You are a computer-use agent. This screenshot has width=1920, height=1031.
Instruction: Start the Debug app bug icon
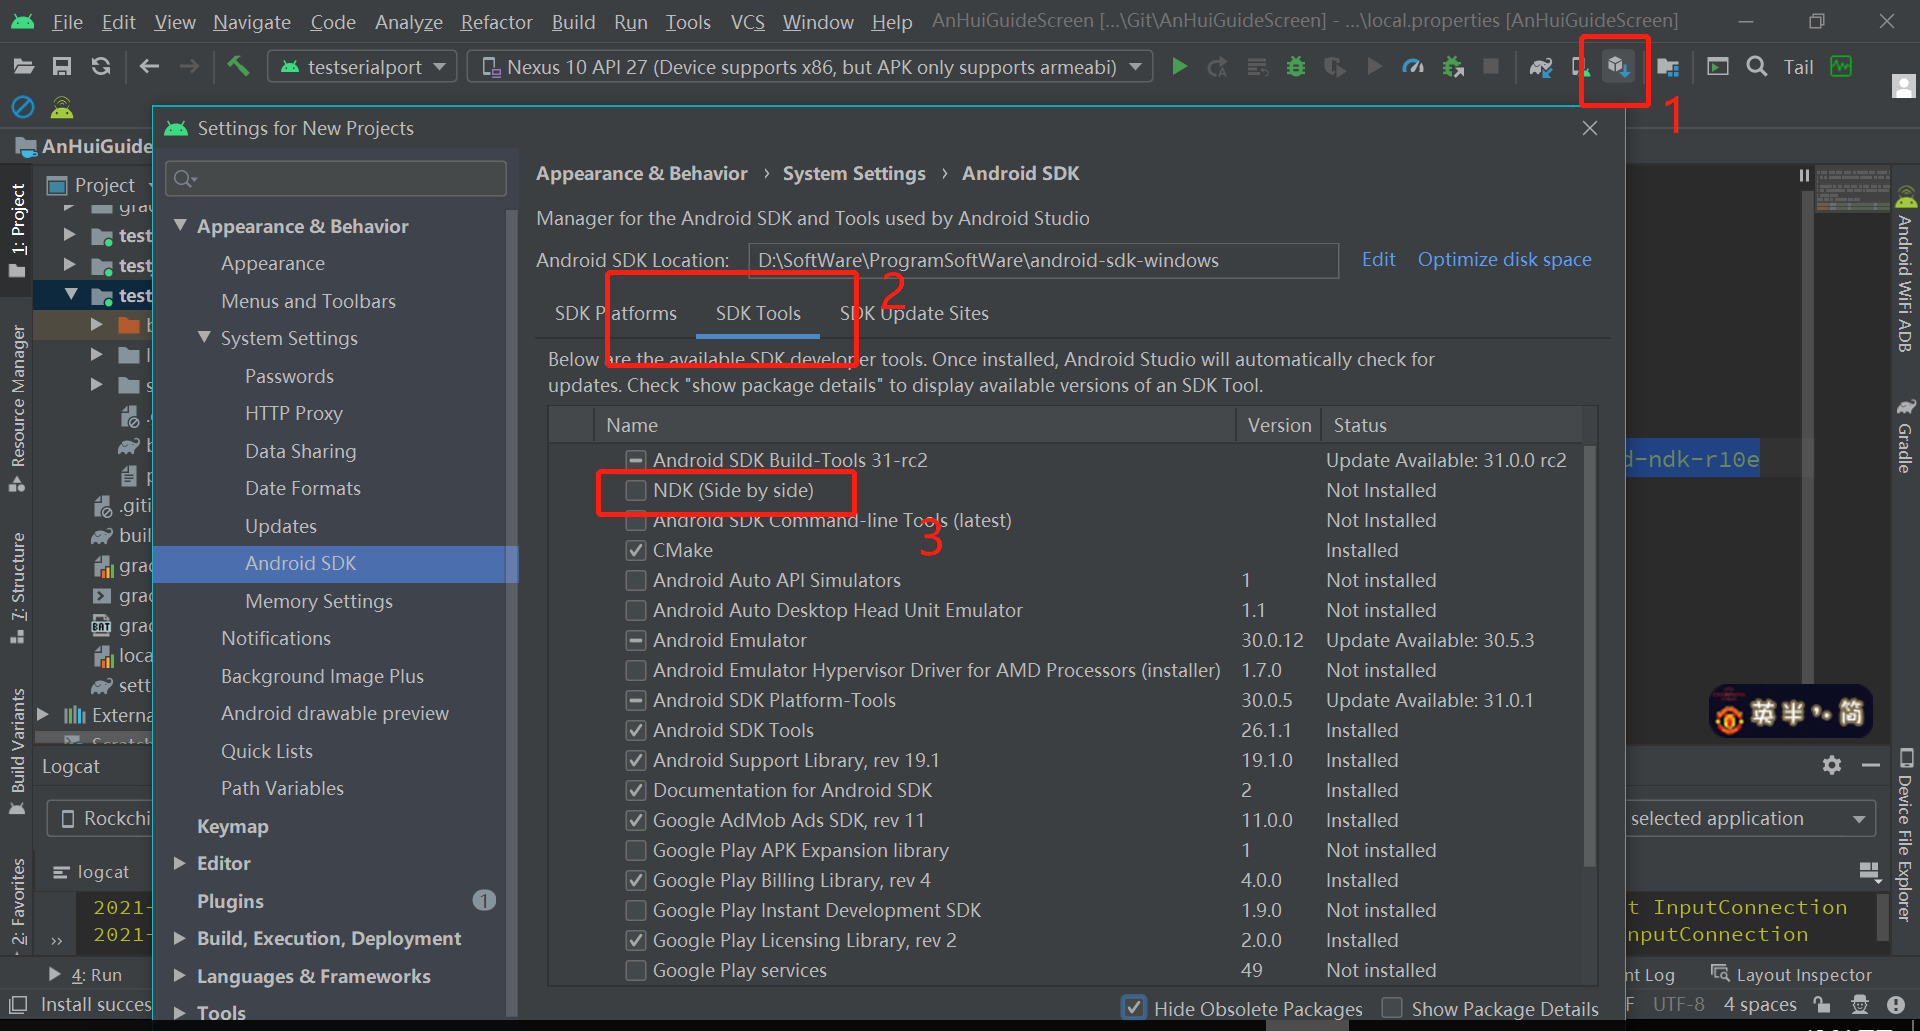point(1296,67)
